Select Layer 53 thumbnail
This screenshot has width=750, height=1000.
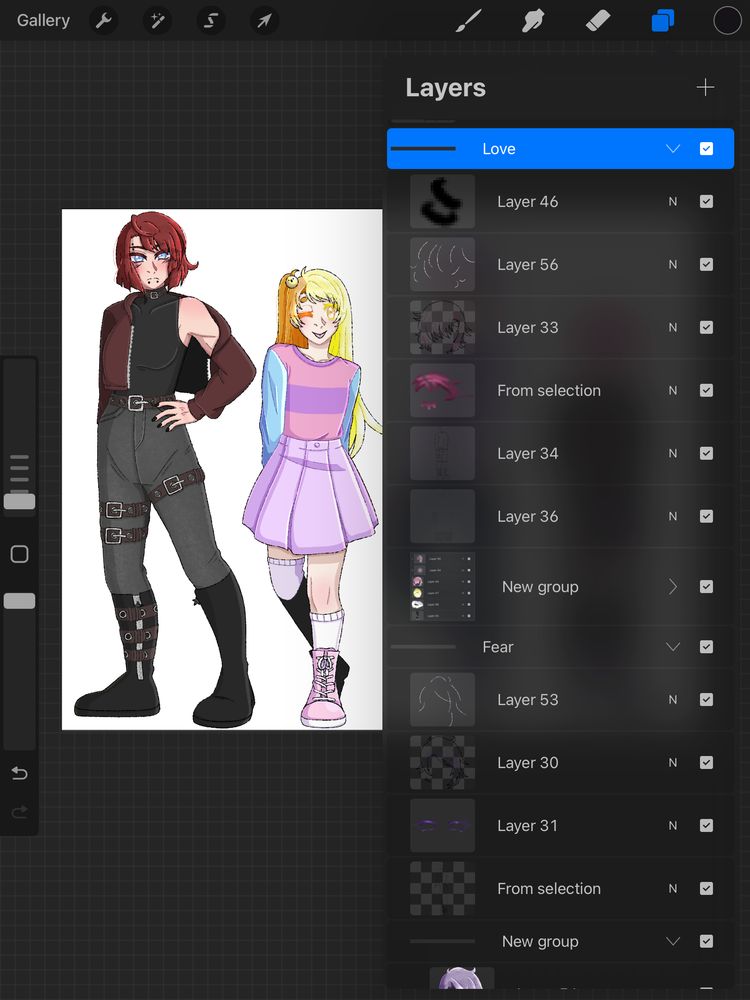pyautogui.click(x=443, y=700)
